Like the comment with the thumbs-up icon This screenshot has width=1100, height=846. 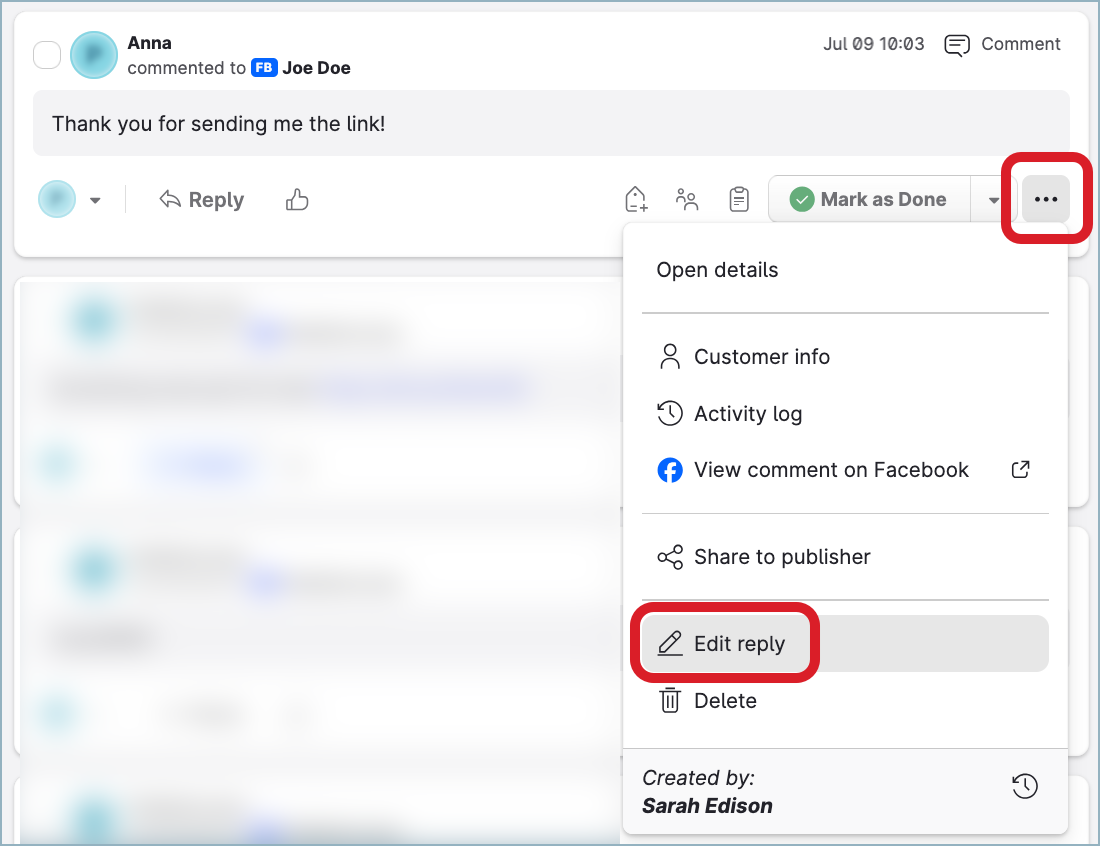[297, 199]
